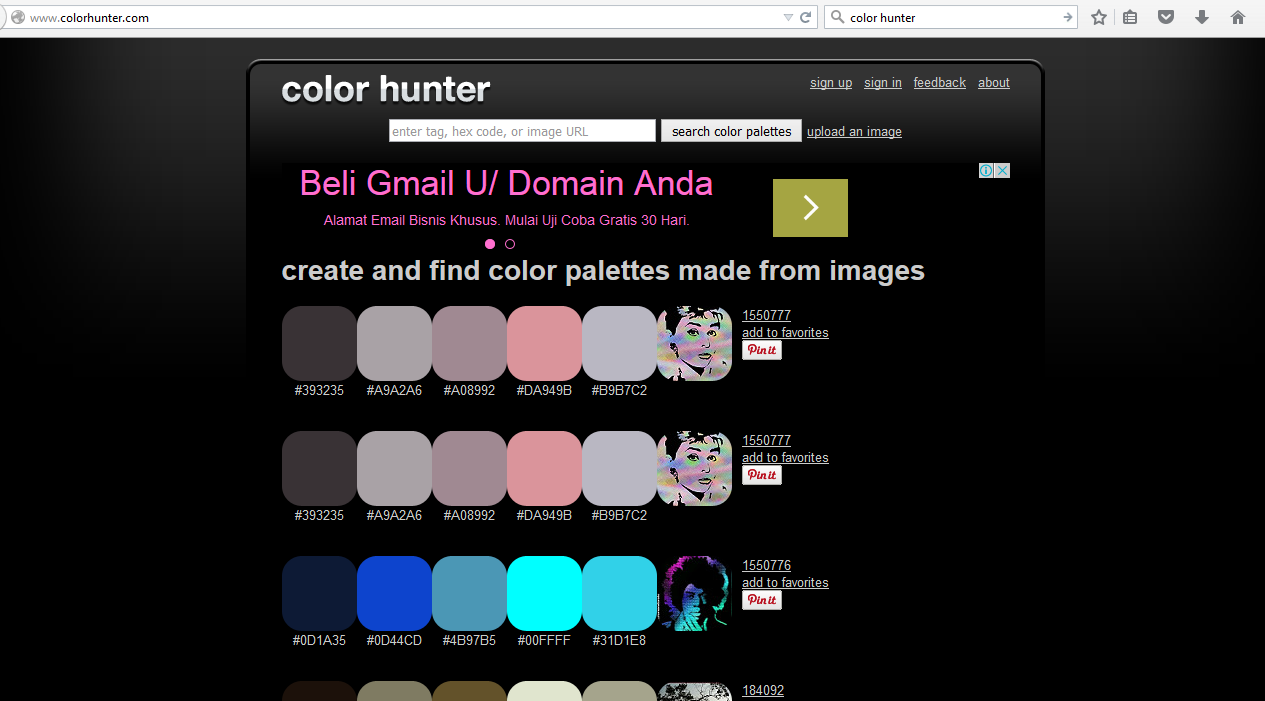Click the ad's olive arrow button
The image size is (1265, 701).
(810, 208)
